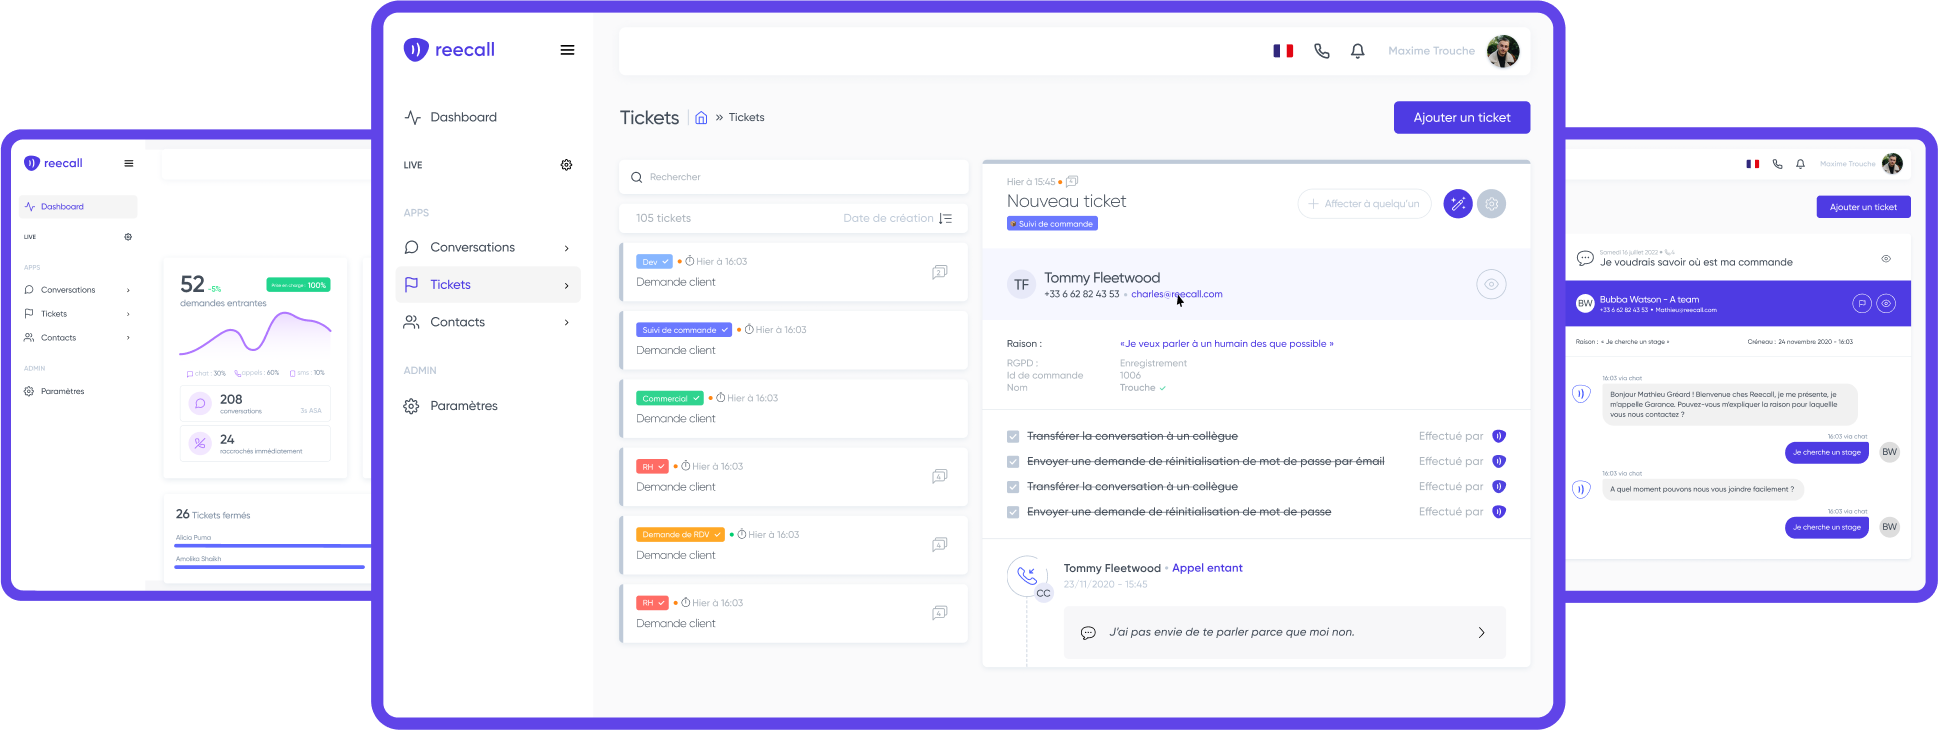Open notifications bell in center window header

pos(1358,51)
